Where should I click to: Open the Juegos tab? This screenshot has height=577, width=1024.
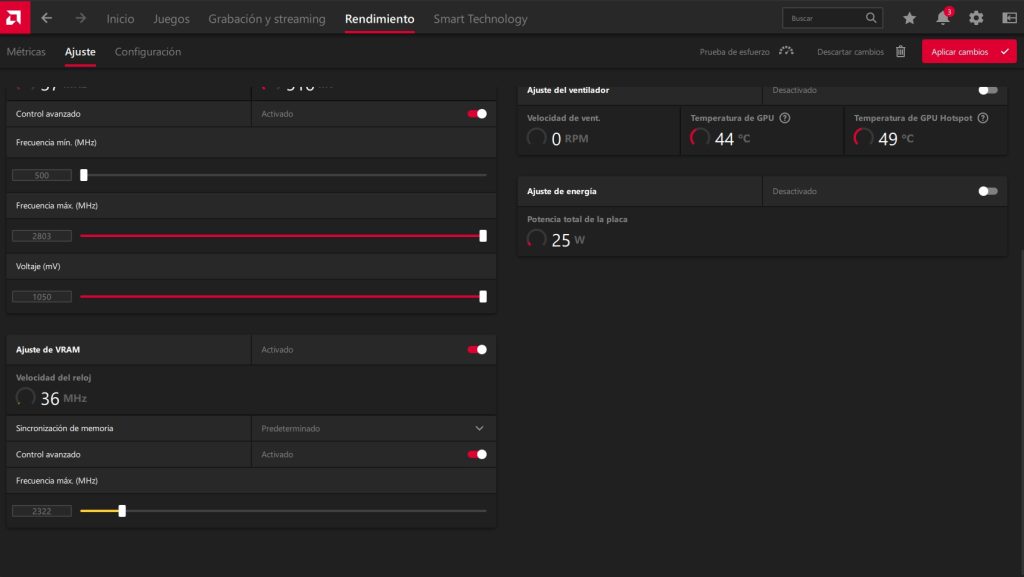[171, 19]
